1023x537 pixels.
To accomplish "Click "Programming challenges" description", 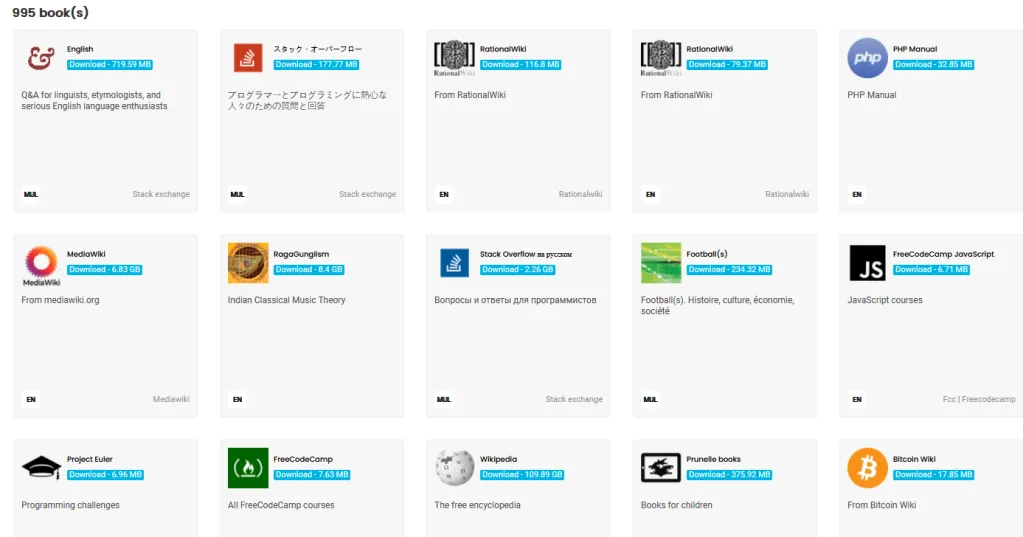I will [70, 505].
